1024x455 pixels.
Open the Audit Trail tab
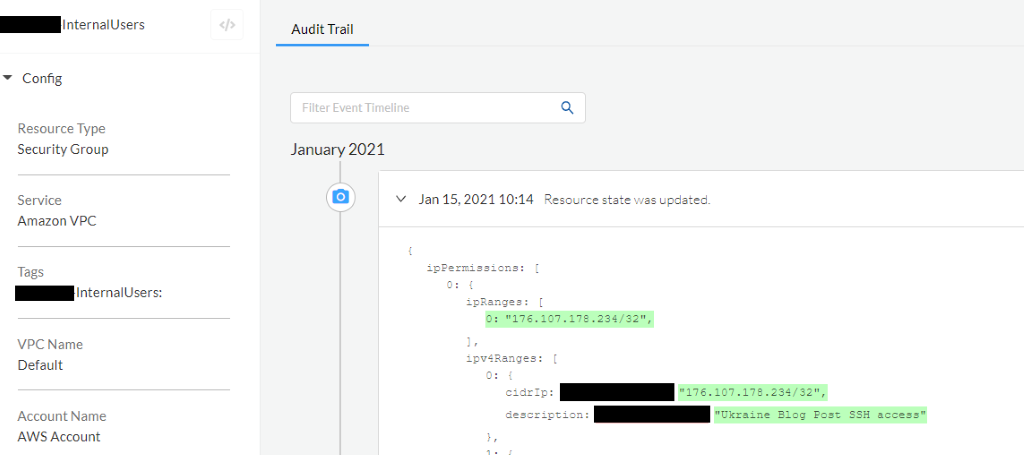[x=322, y=29]
